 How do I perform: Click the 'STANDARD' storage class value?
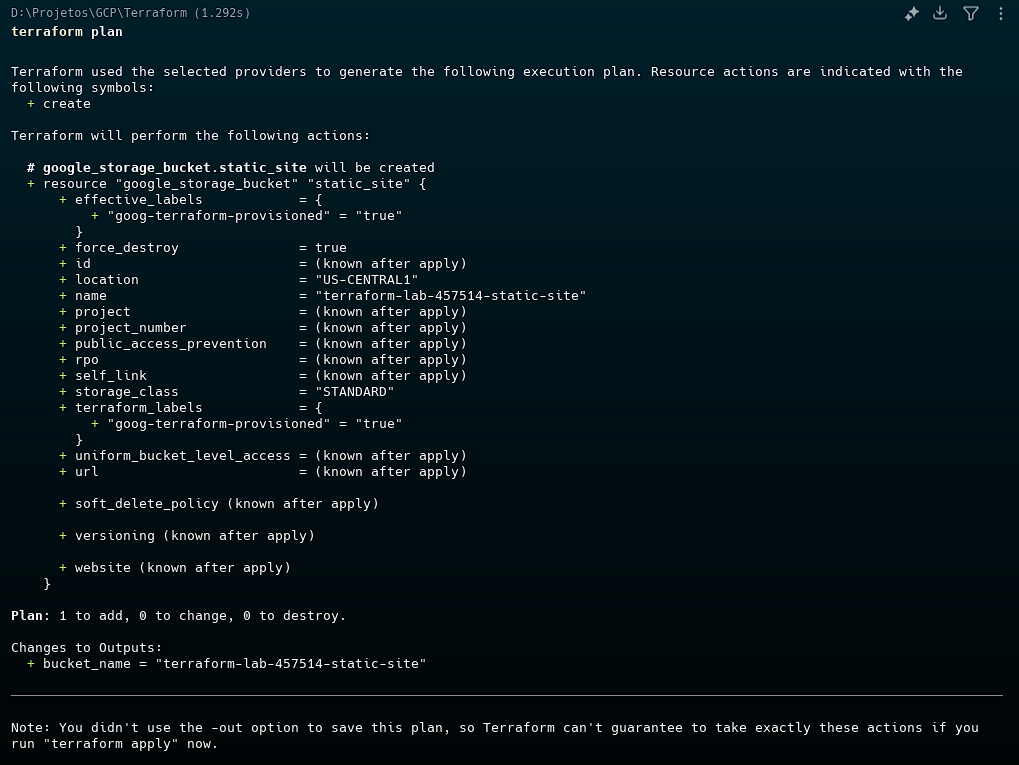click(x=354, y=392)
